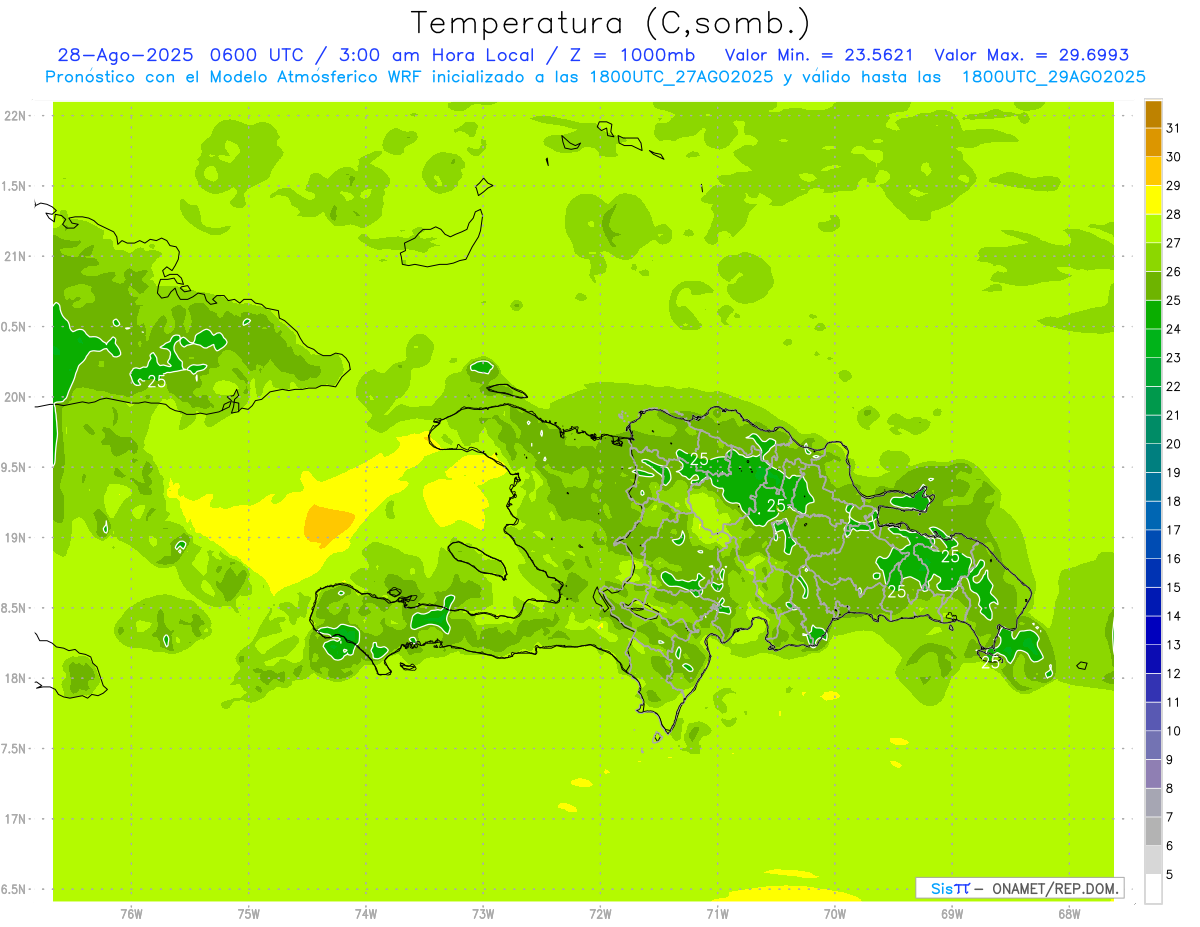Click the 'SisTT – ONAMET/REP.DOM.' credit box
This screenshot has width=1200, height=927.
click(1019, 888)
